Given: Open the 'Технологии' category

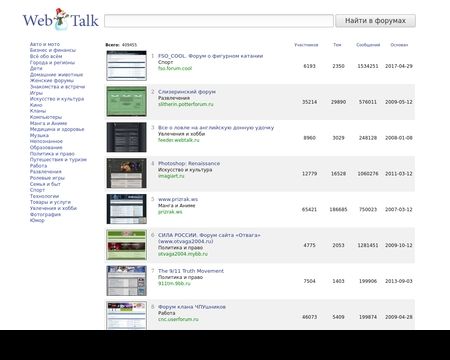Looking at the screenshot, I should pos(44,196).
